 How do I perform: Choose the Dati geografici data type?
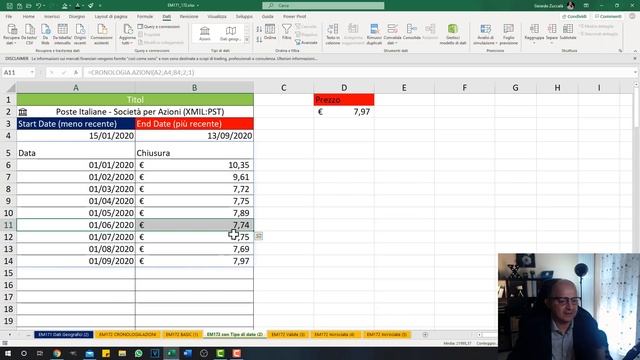pos(231,34)
